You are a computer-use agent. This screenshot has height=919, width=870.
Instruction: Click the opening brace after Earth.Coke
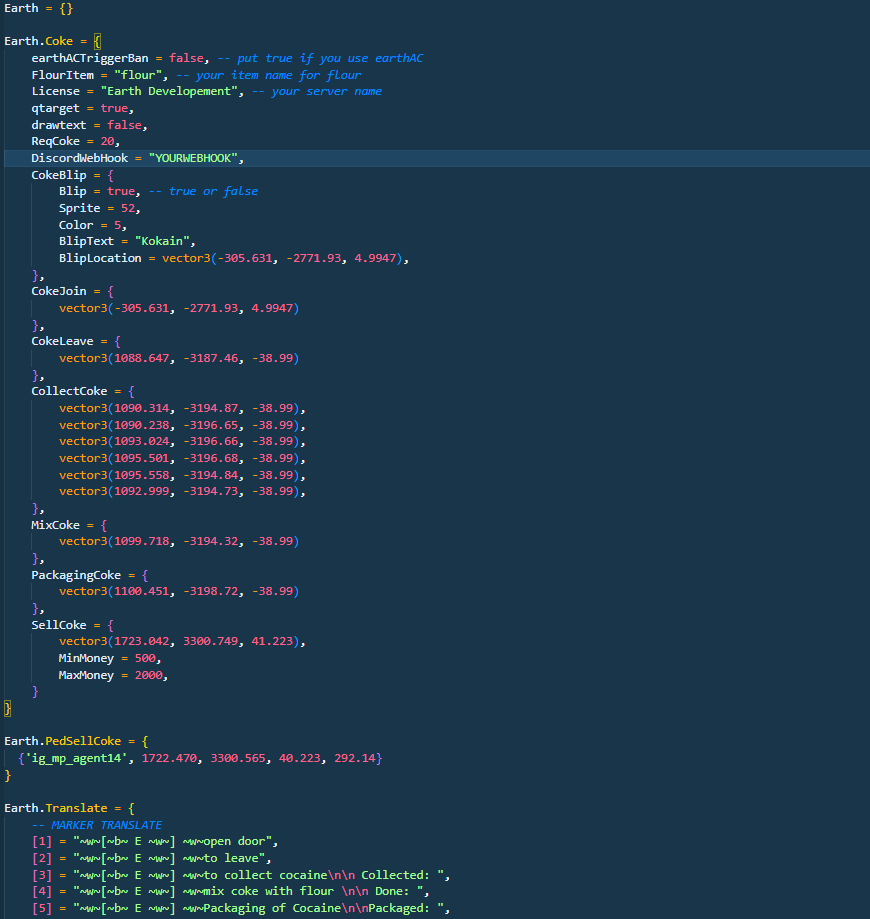pyautogui.click(x=97, y=42)
